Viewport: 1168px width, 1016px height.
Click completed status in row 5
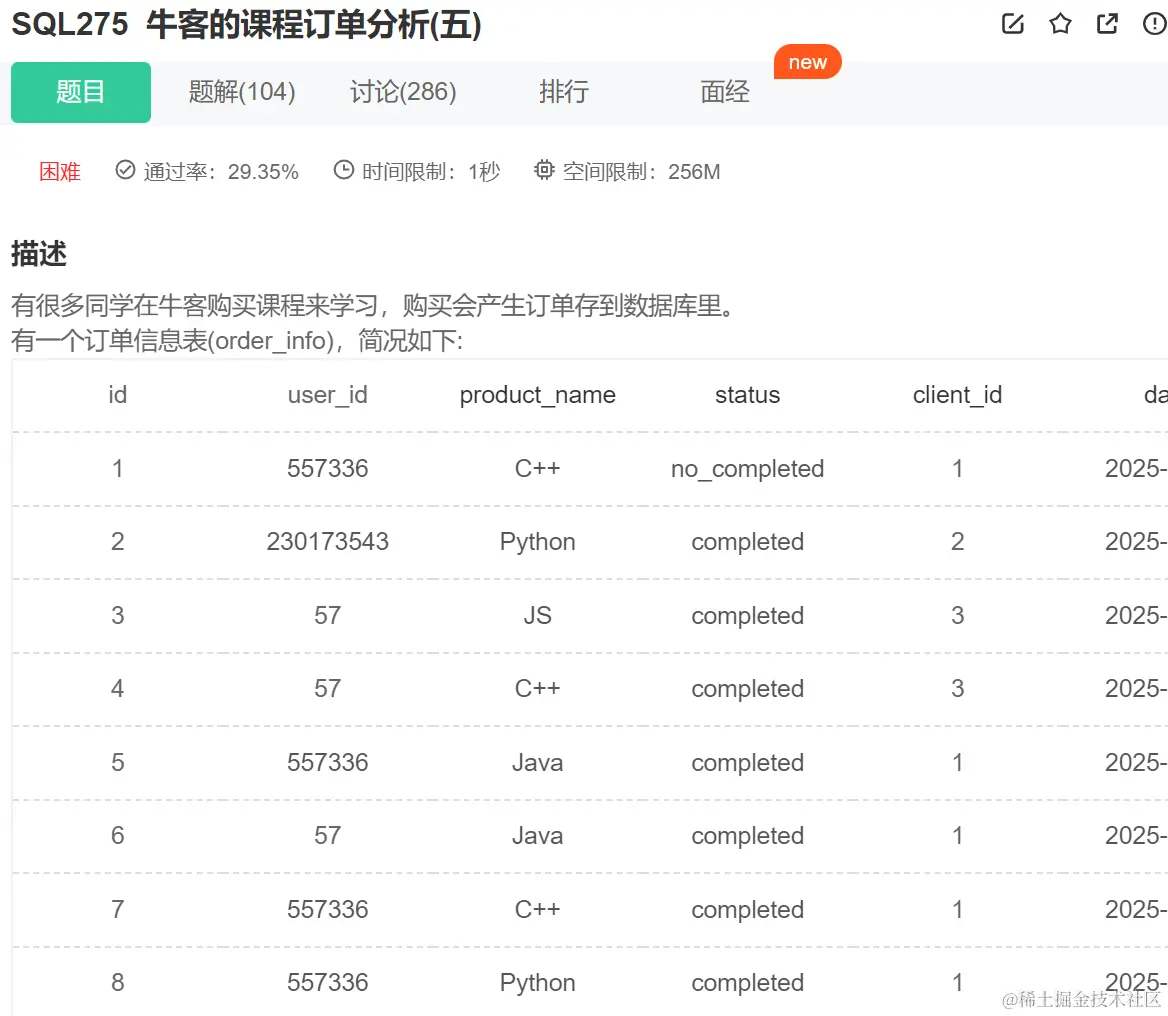click(748, 763)
